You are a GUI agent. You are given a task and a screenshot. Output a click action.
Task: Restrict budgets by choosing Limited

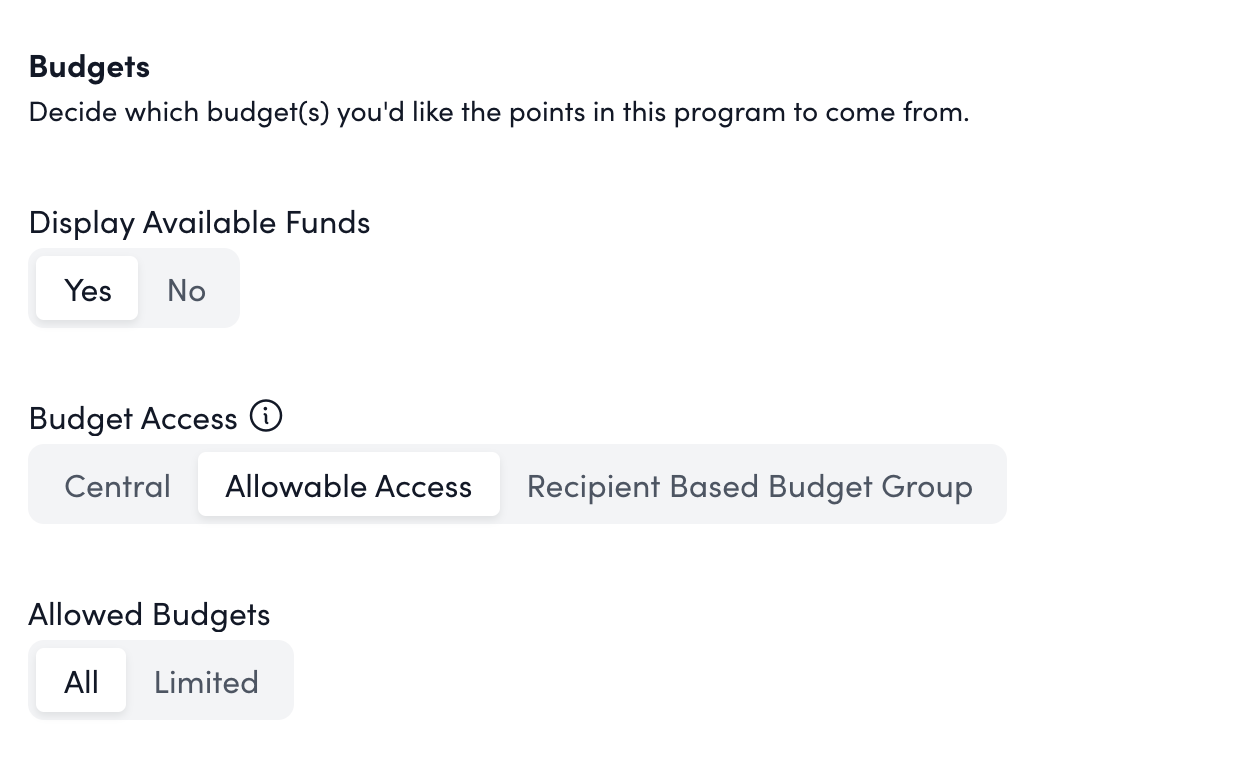206,681
